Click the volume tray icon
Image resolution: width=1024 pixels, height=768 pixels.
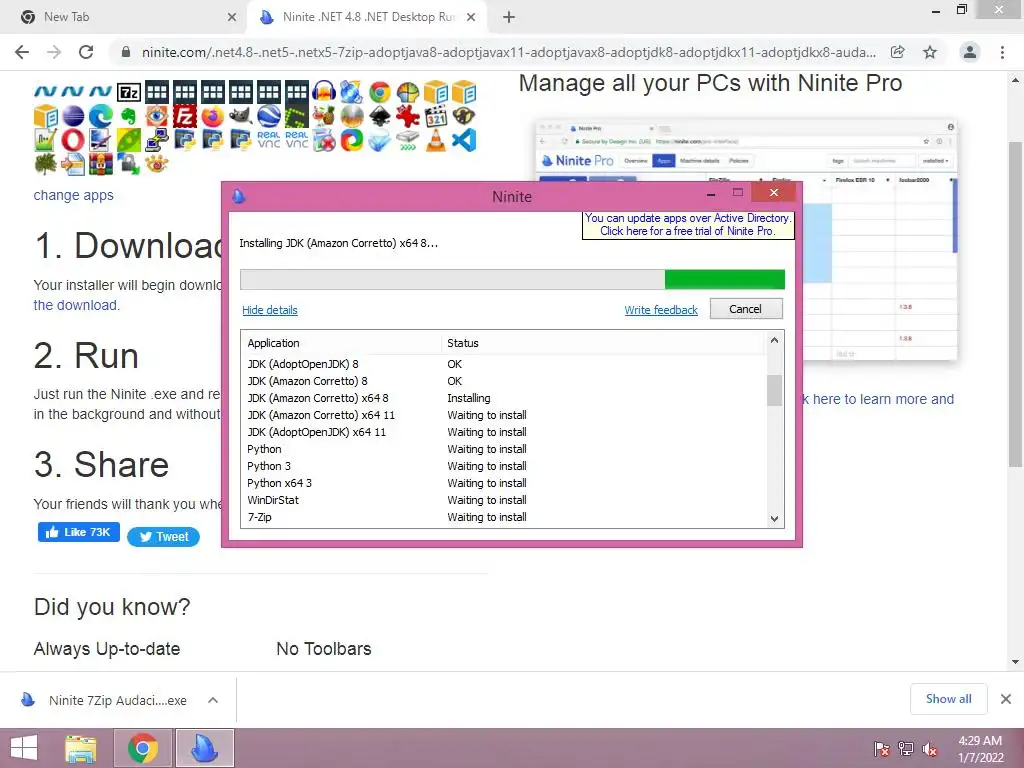coord(930,749)
